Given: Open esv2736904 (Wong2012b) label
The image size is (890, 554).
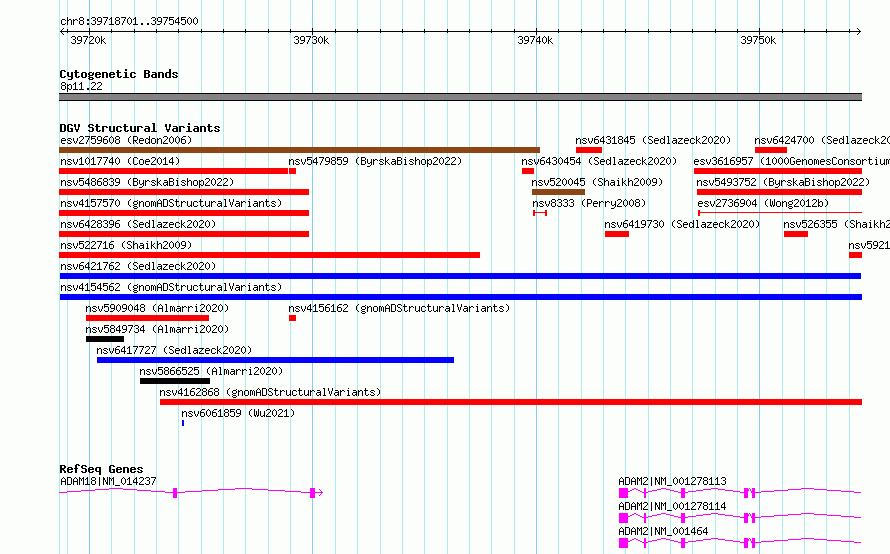Looking at the screenshot, I should point(763,203).
